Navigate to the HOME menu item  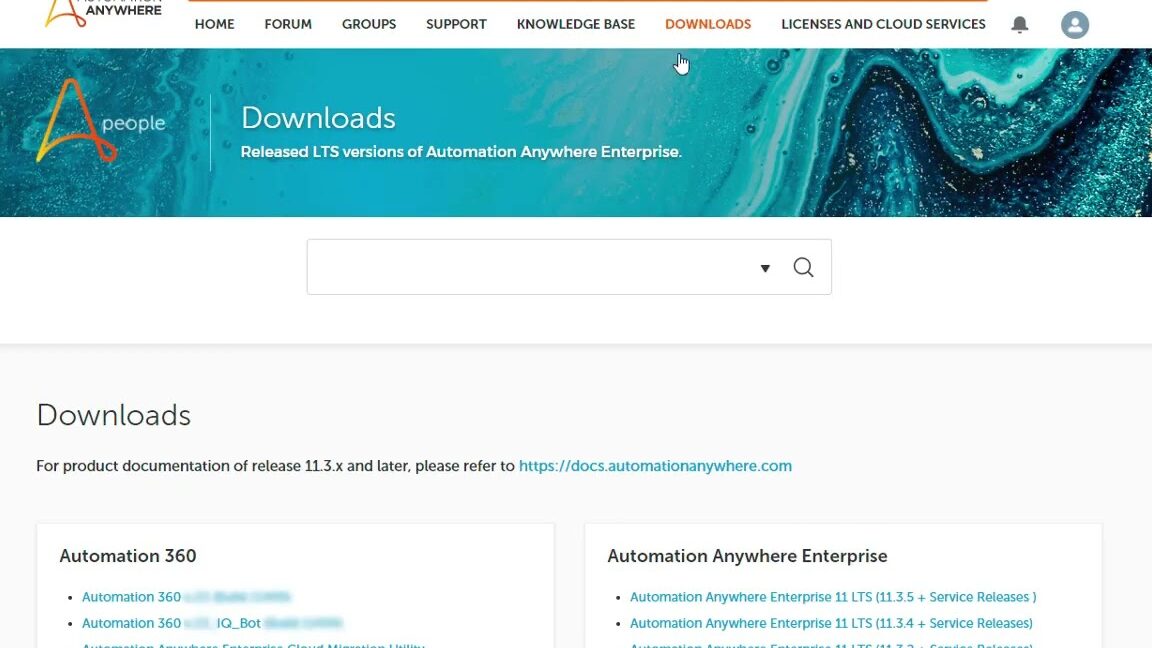[214, 24]
